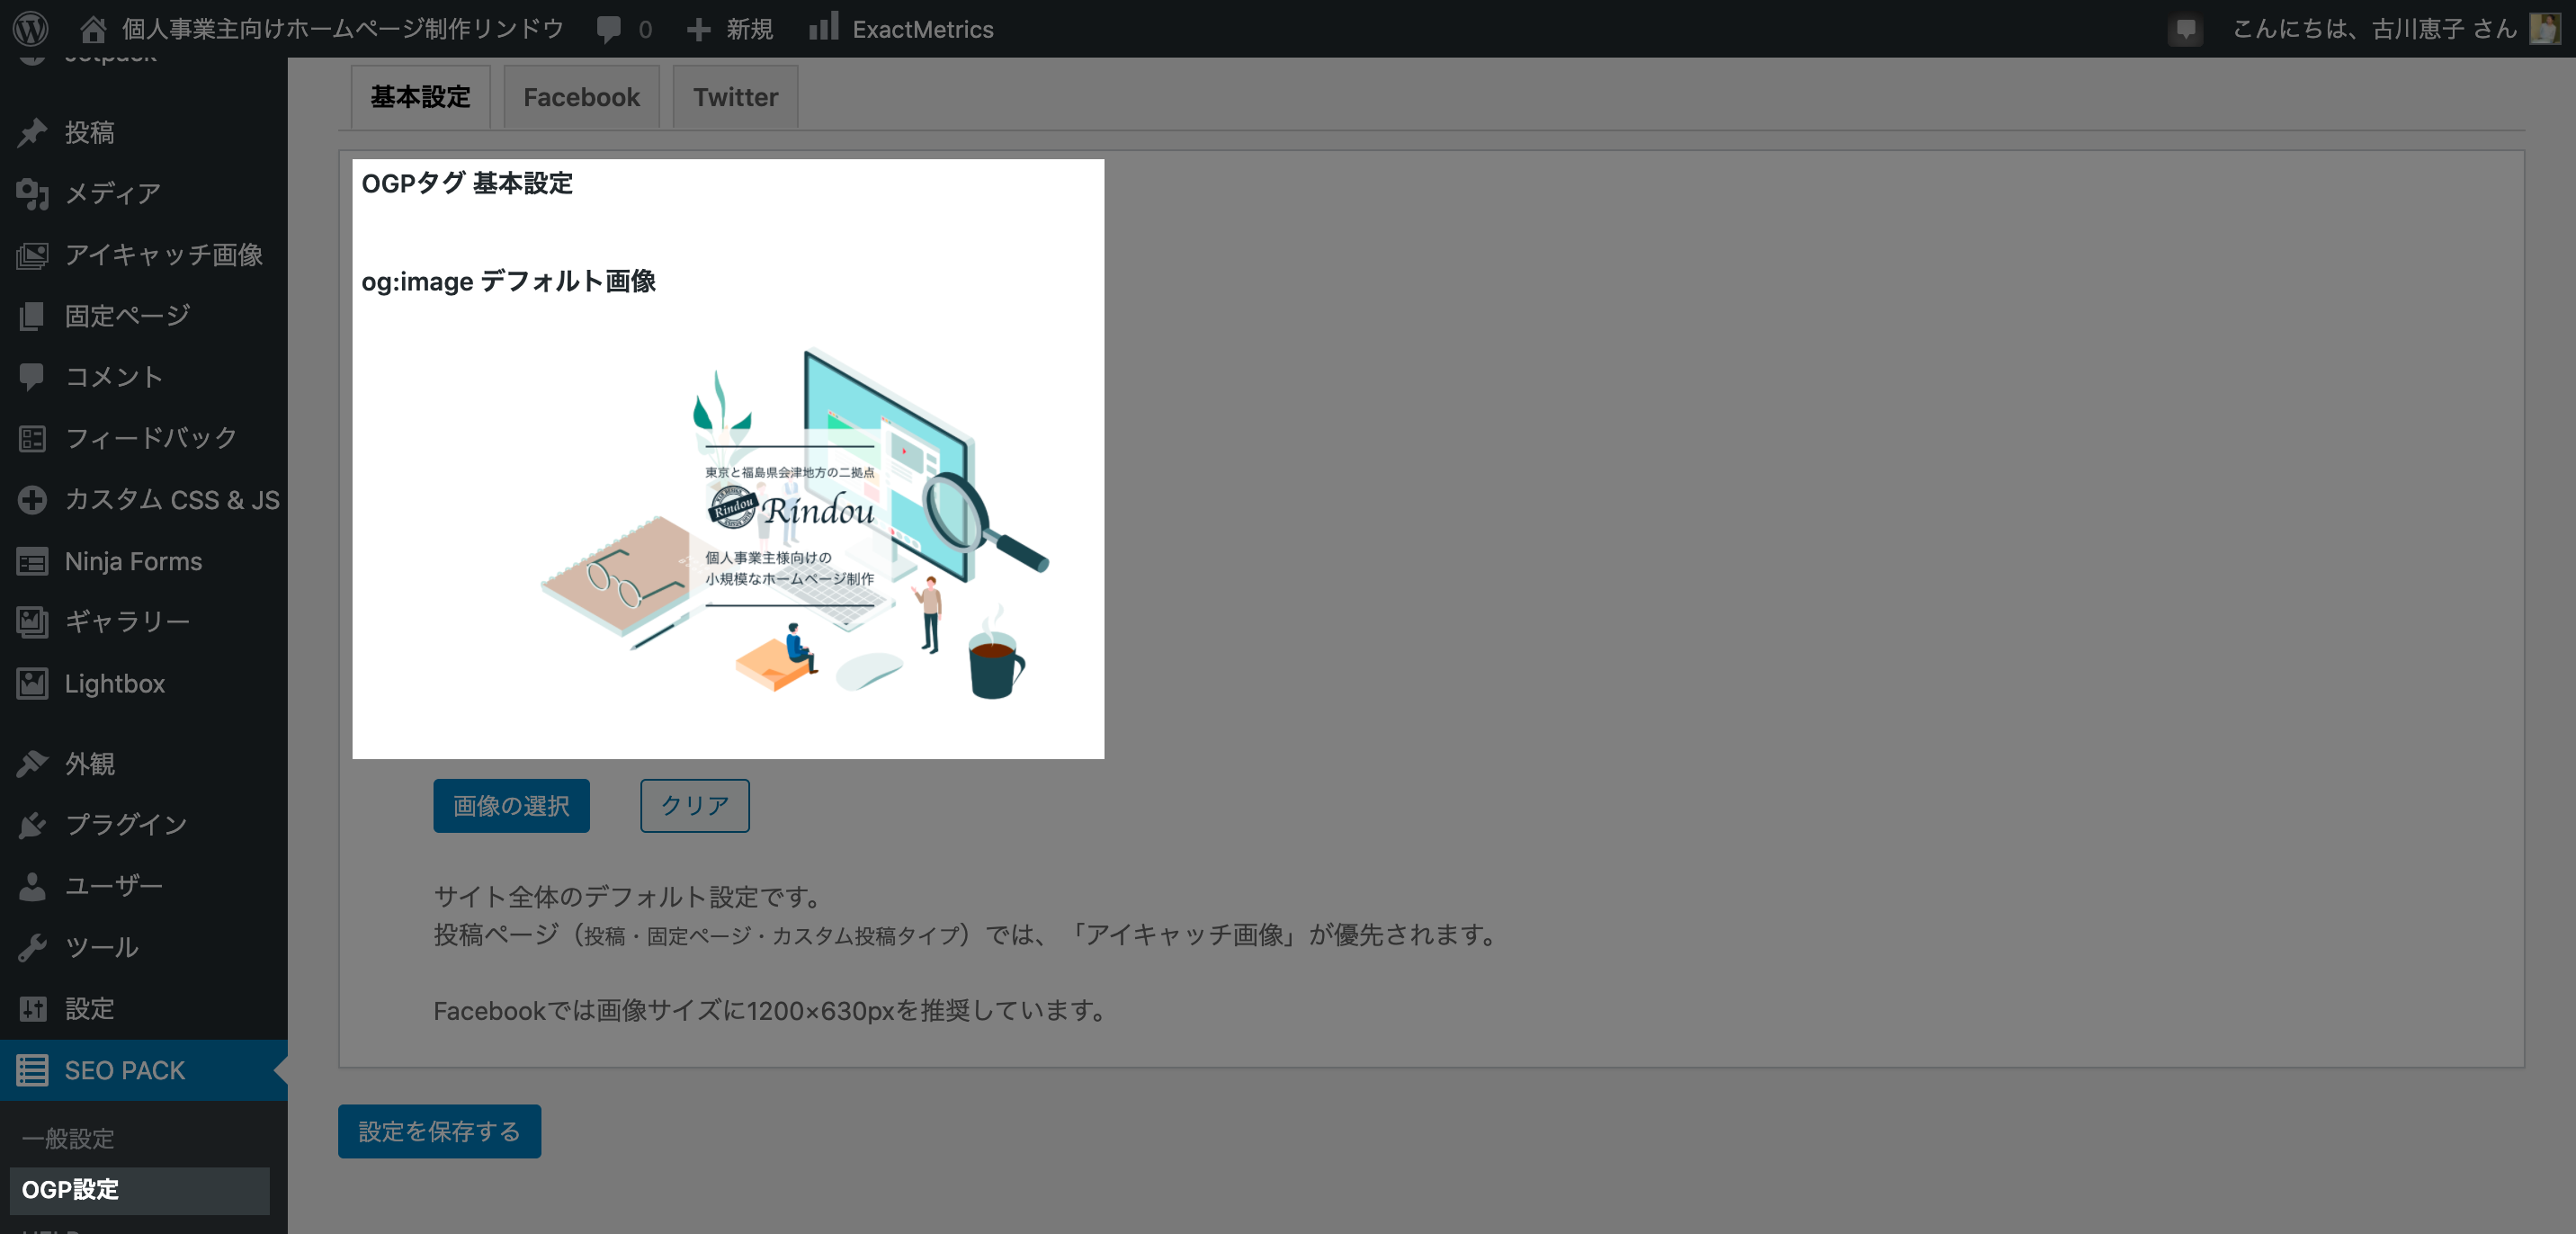This screenshot has width=2576, height=1234.
Task: Click ExactMetrics text in admin bar
Action: 922,29
